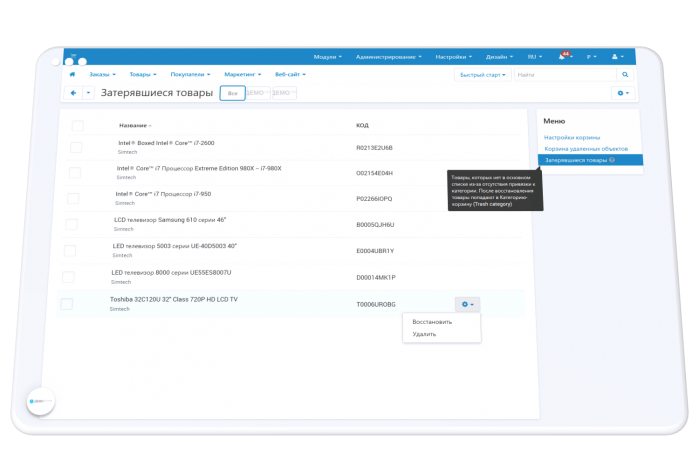Select the Все storefront tab

tap(233, 93)
